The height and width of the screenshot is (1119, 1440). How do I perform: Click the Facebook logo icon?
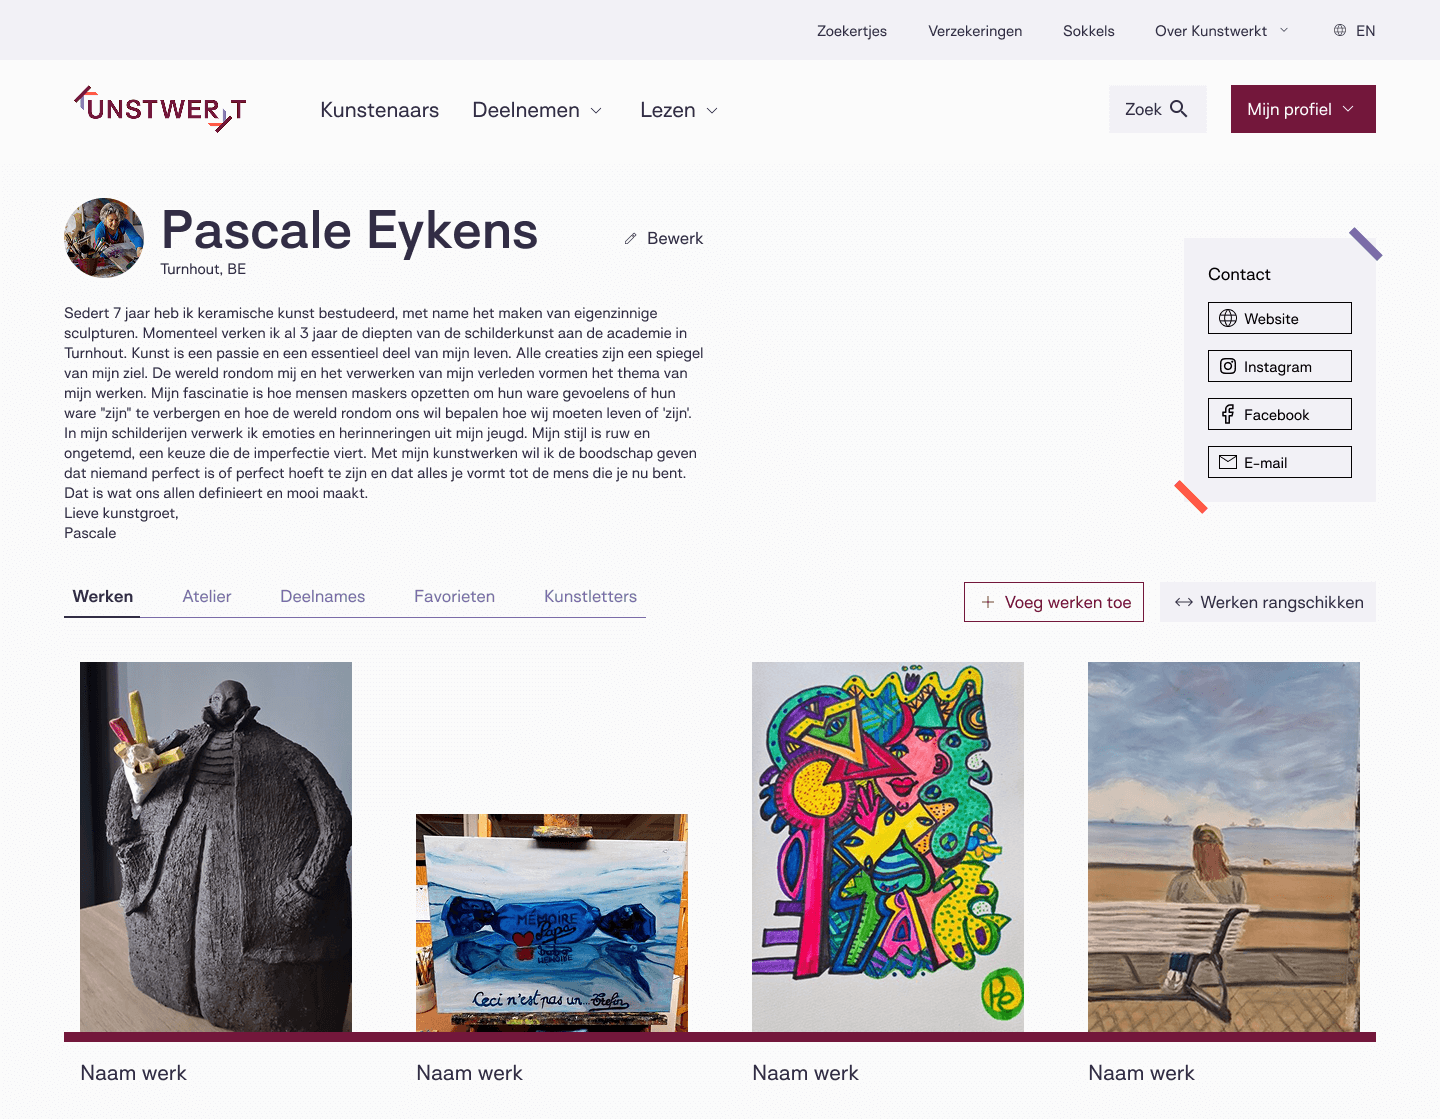tap(1228, 414)
